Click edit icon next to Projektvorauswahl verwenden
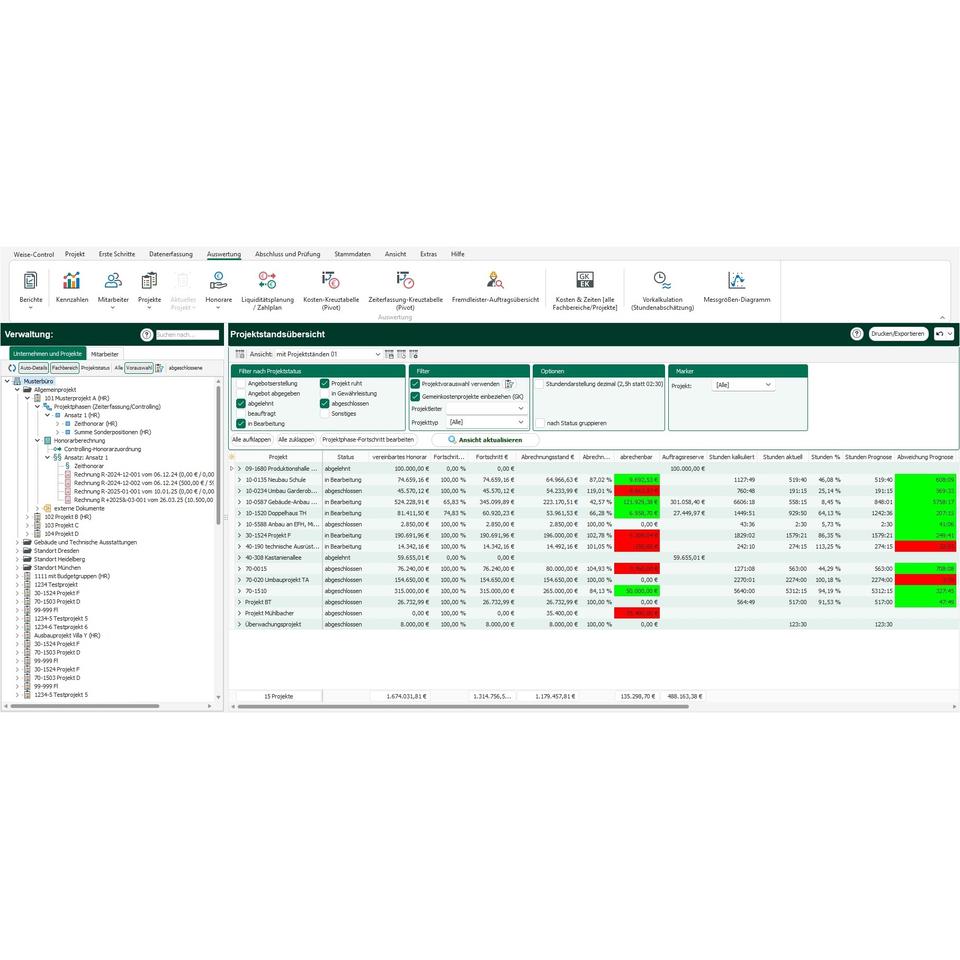 tap(509, 384)
